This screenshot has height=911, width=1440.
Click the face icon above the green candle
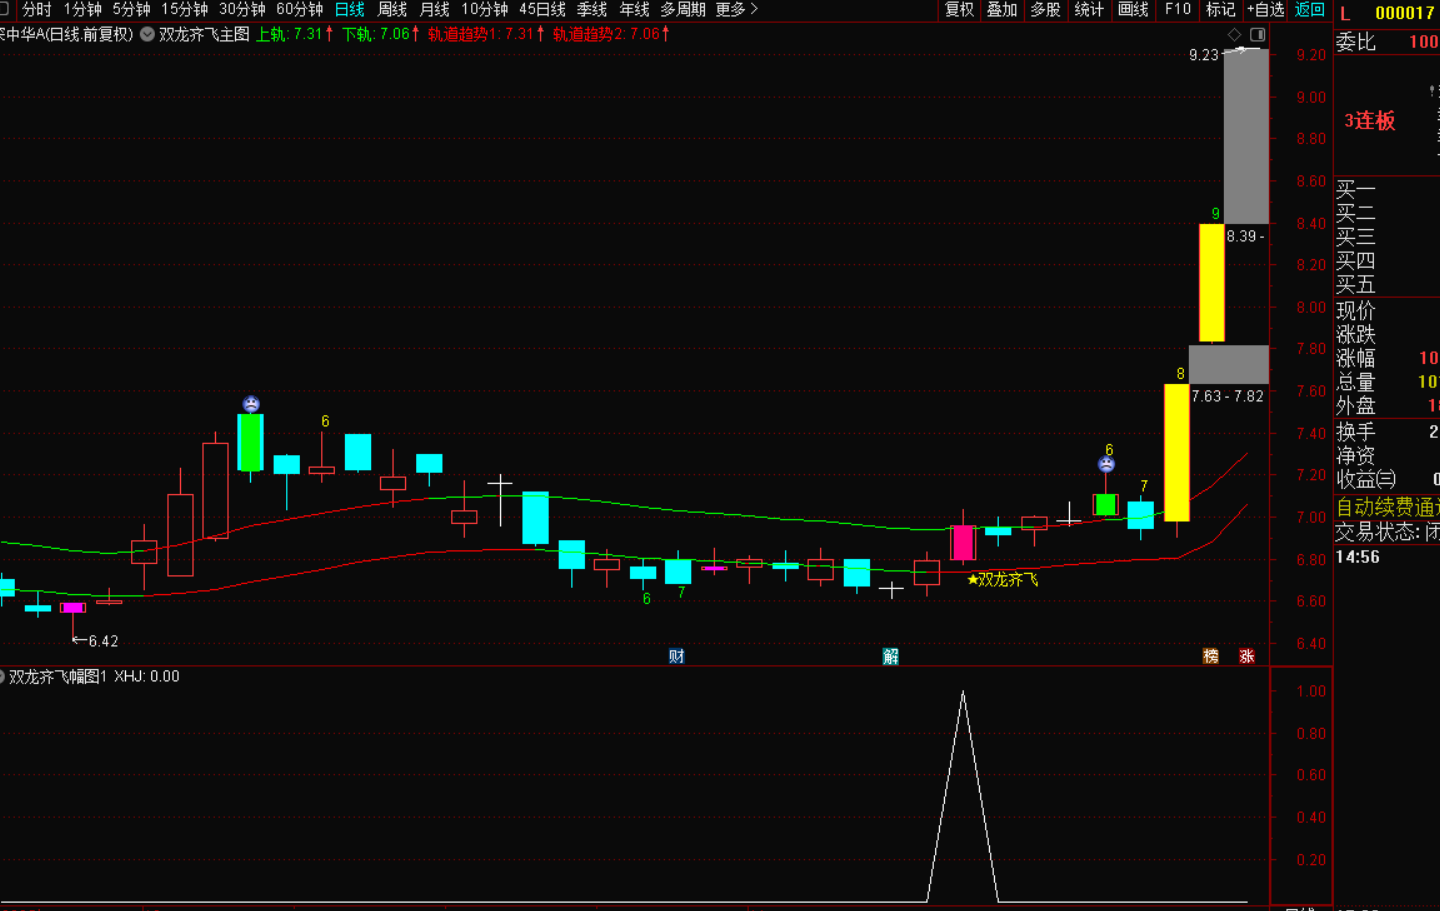[x=251, y=404]
